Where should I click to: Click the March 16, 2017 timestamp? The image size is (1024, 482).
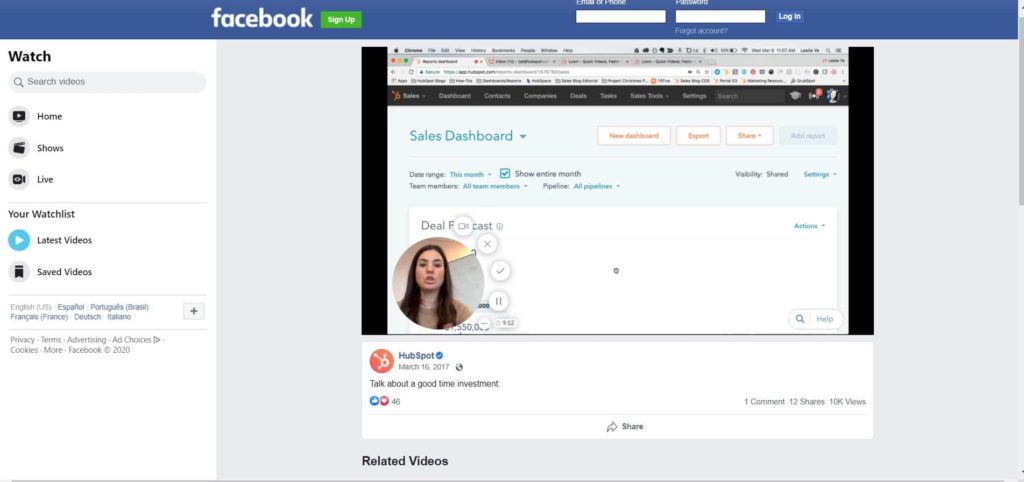(424, 367)
